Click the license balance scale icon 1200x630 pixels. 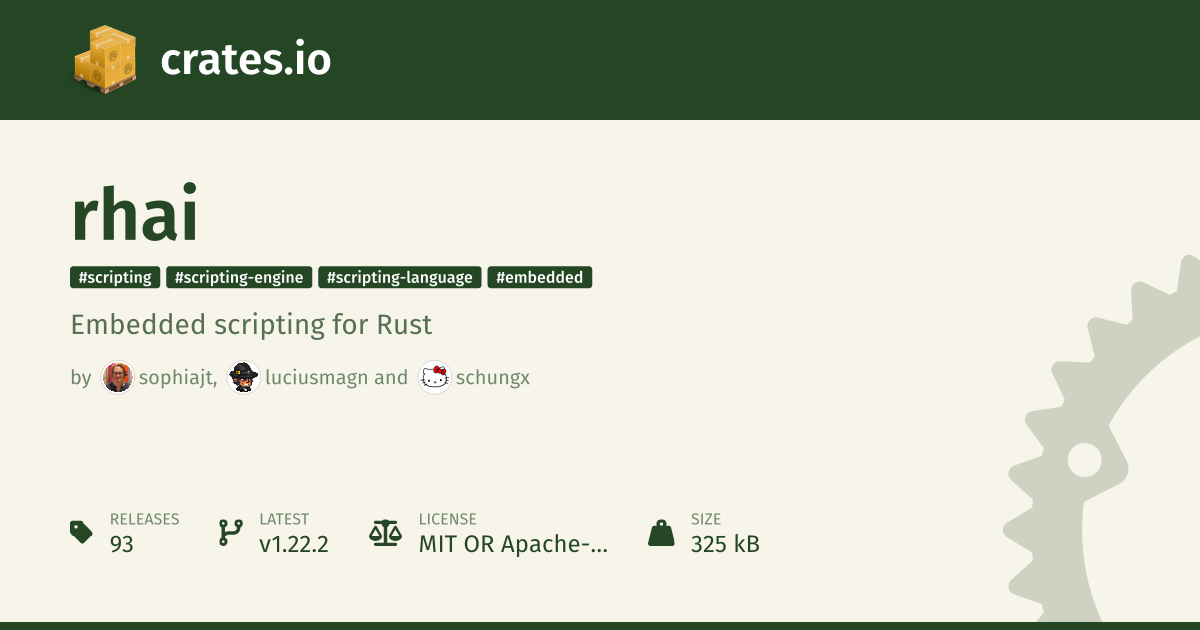[x=384, y=532]
